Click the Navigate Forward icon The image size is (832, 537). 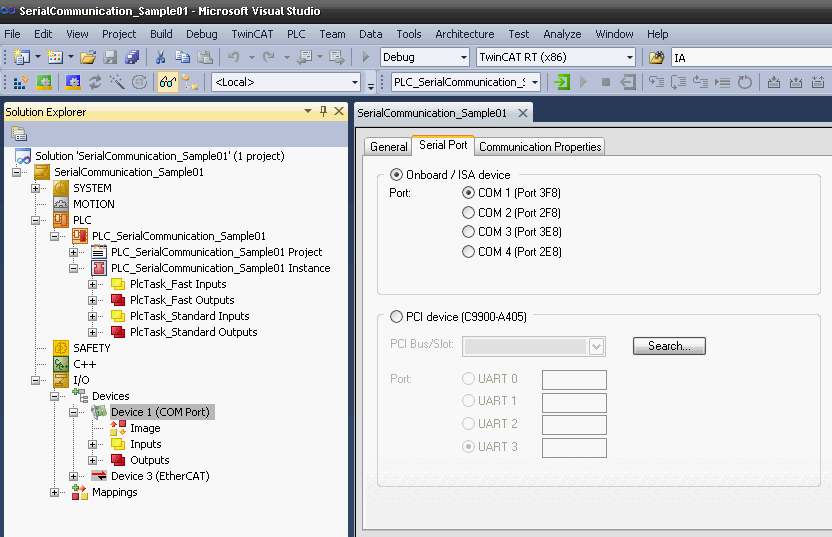click(x=336, y=57)
